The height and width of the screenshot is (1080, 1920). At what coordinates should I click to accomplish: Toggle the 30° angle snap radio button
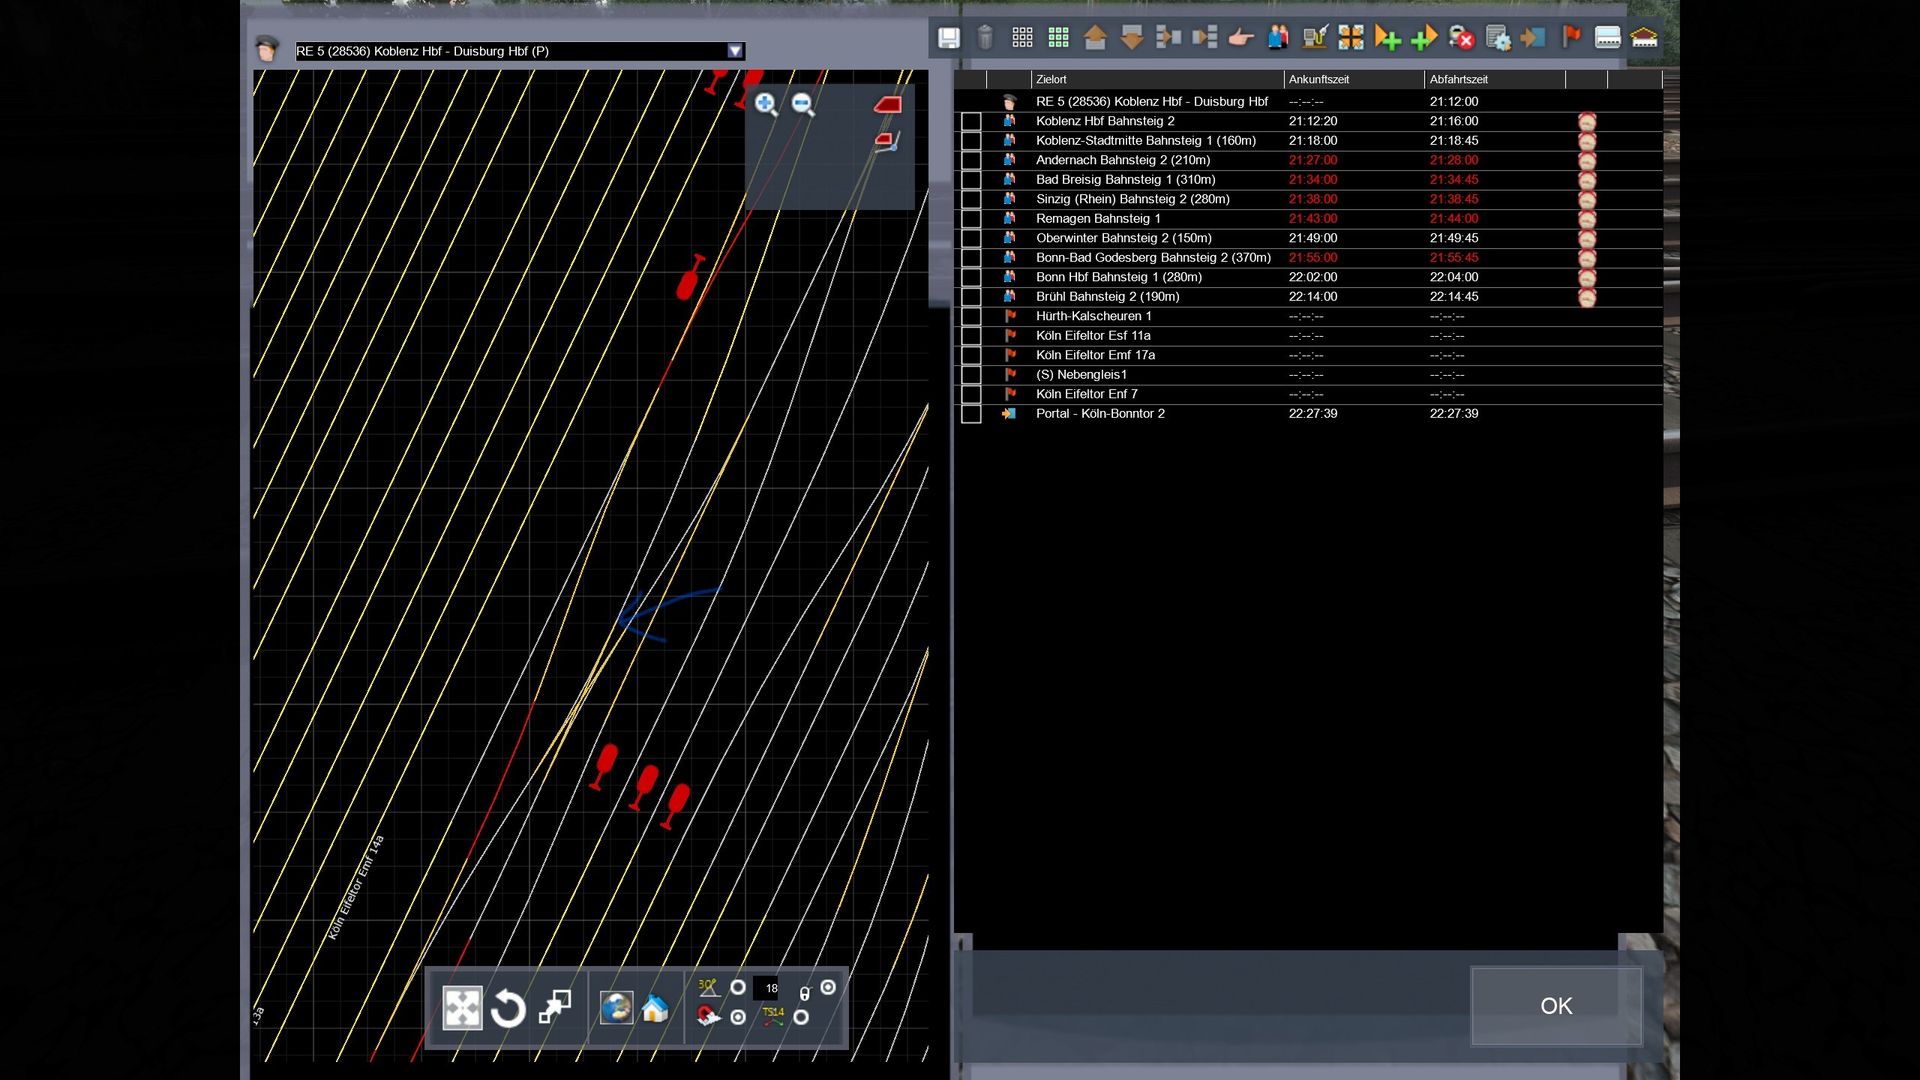[x=738, y=987]
